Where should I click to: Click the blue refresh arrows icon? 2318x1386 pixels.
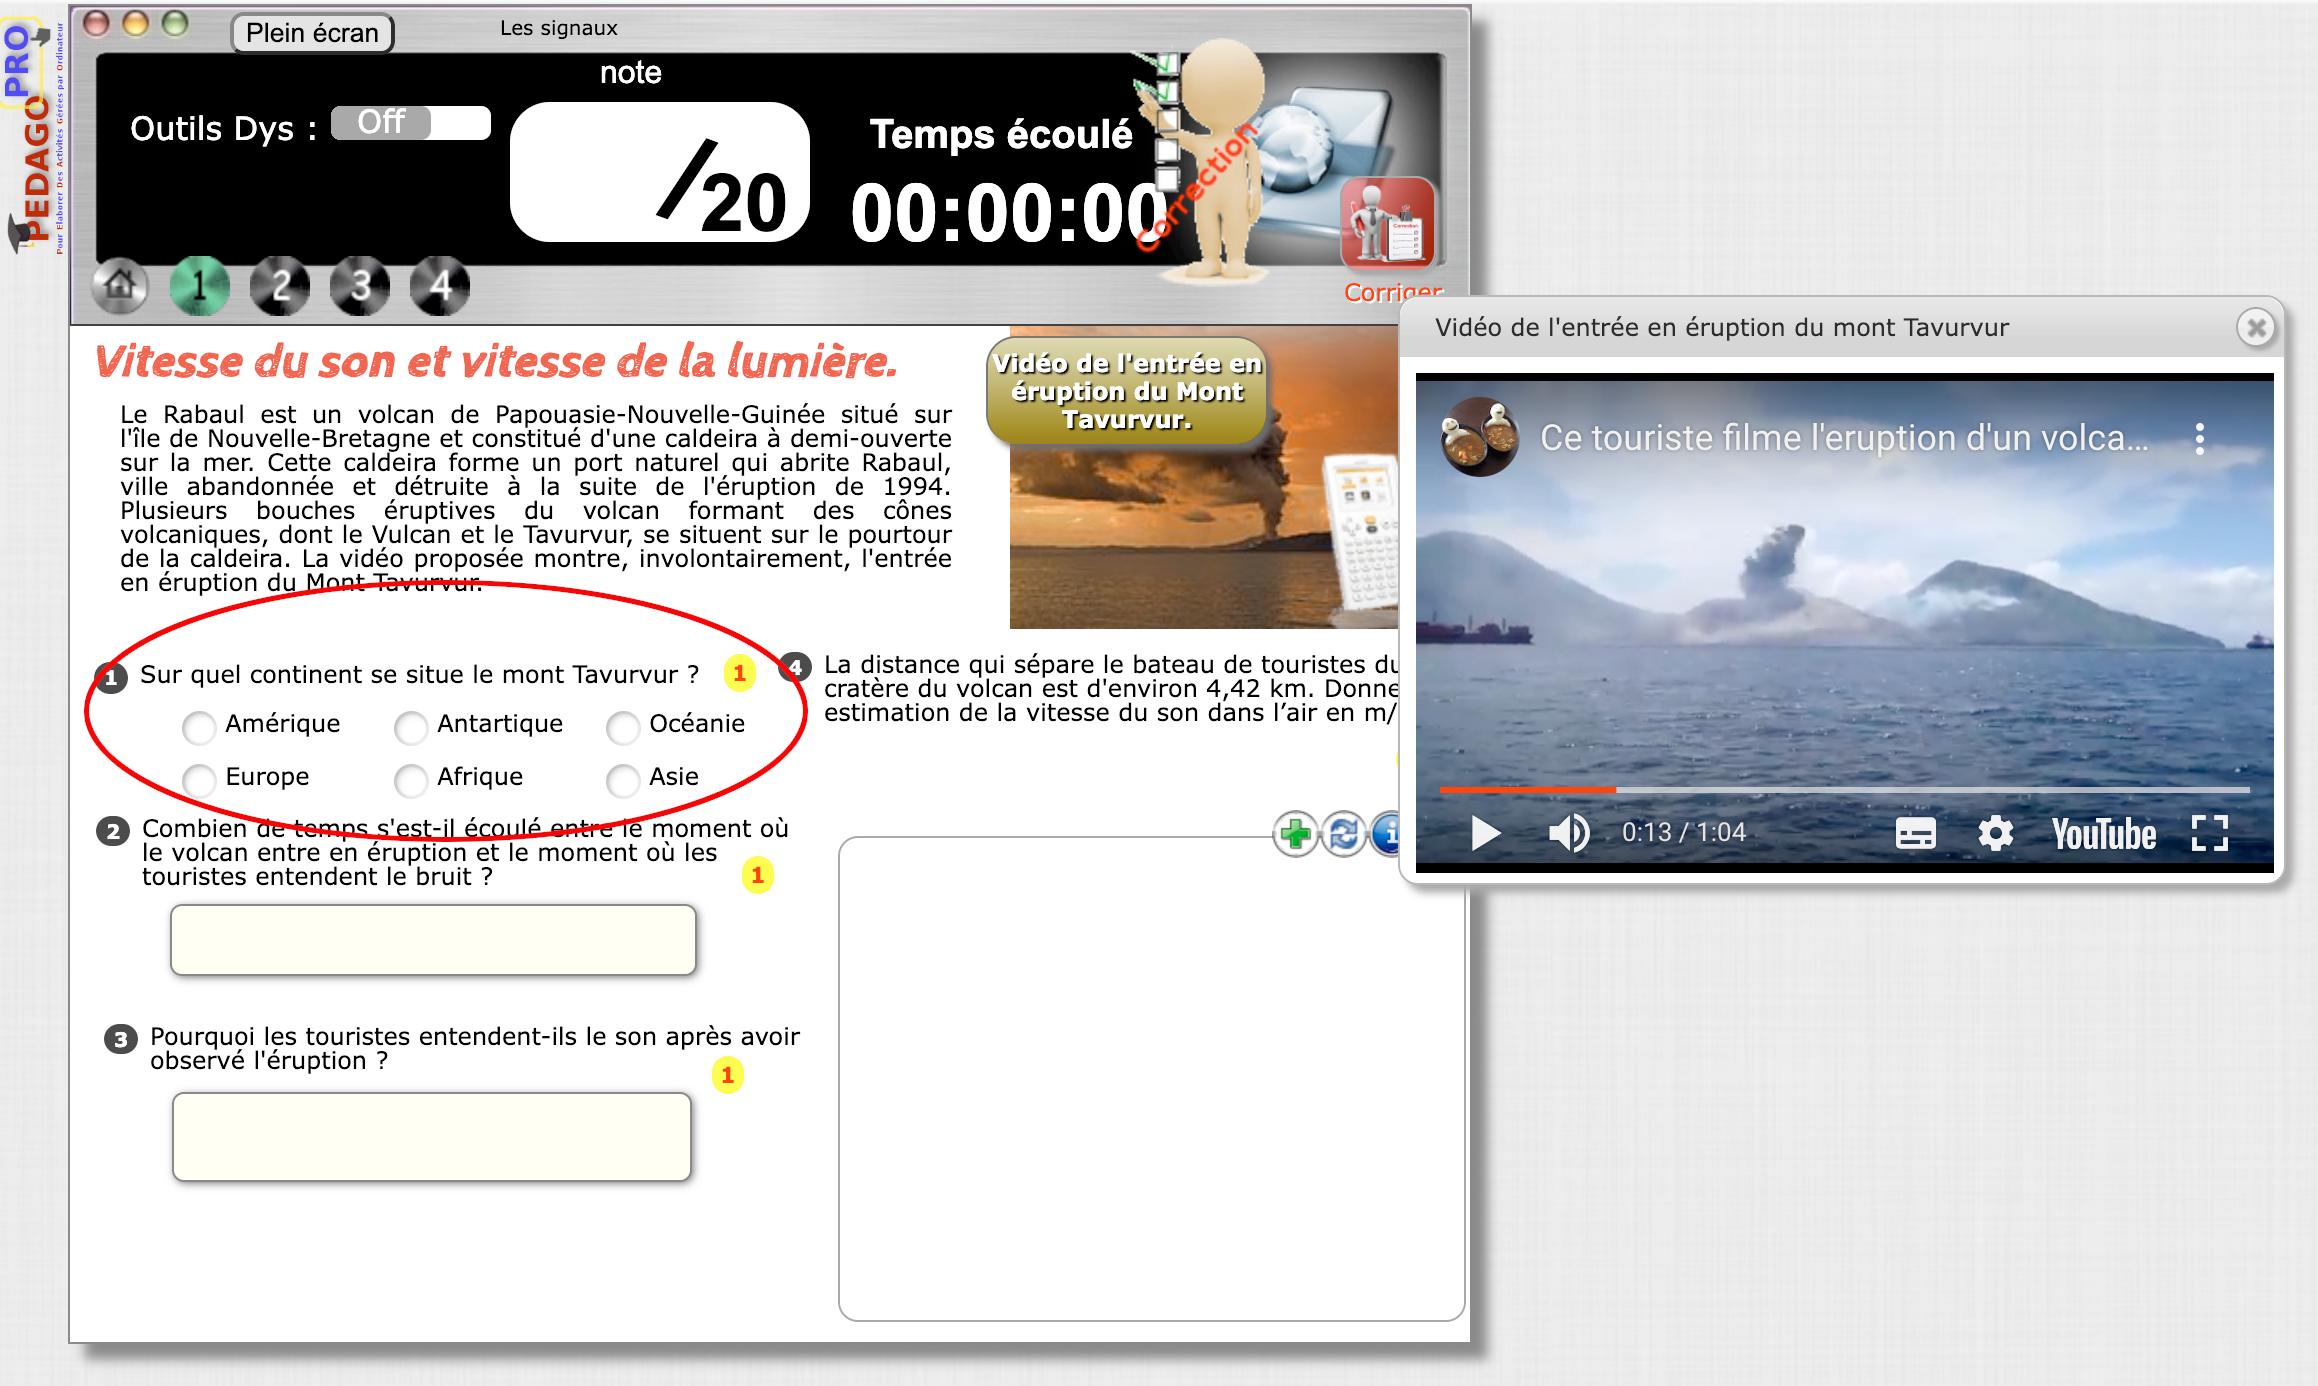click(x=1343, y=833)
